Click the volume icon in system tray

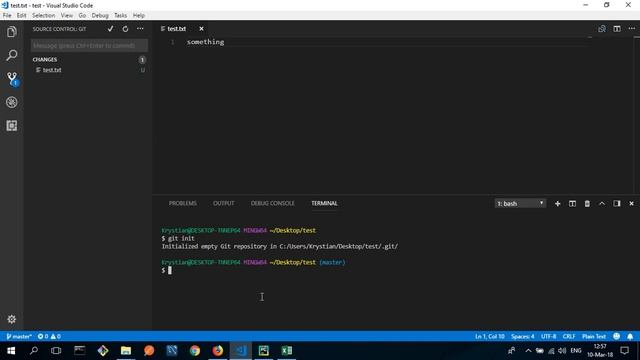(562, 351)
